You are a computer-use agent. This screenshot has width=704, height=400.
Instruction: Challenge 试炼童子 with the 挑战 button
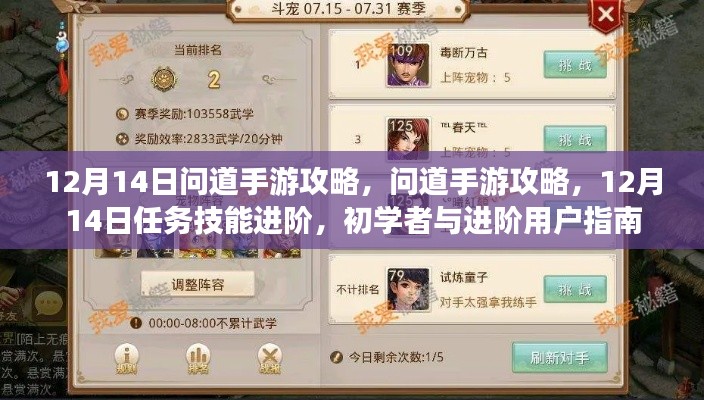575,290
